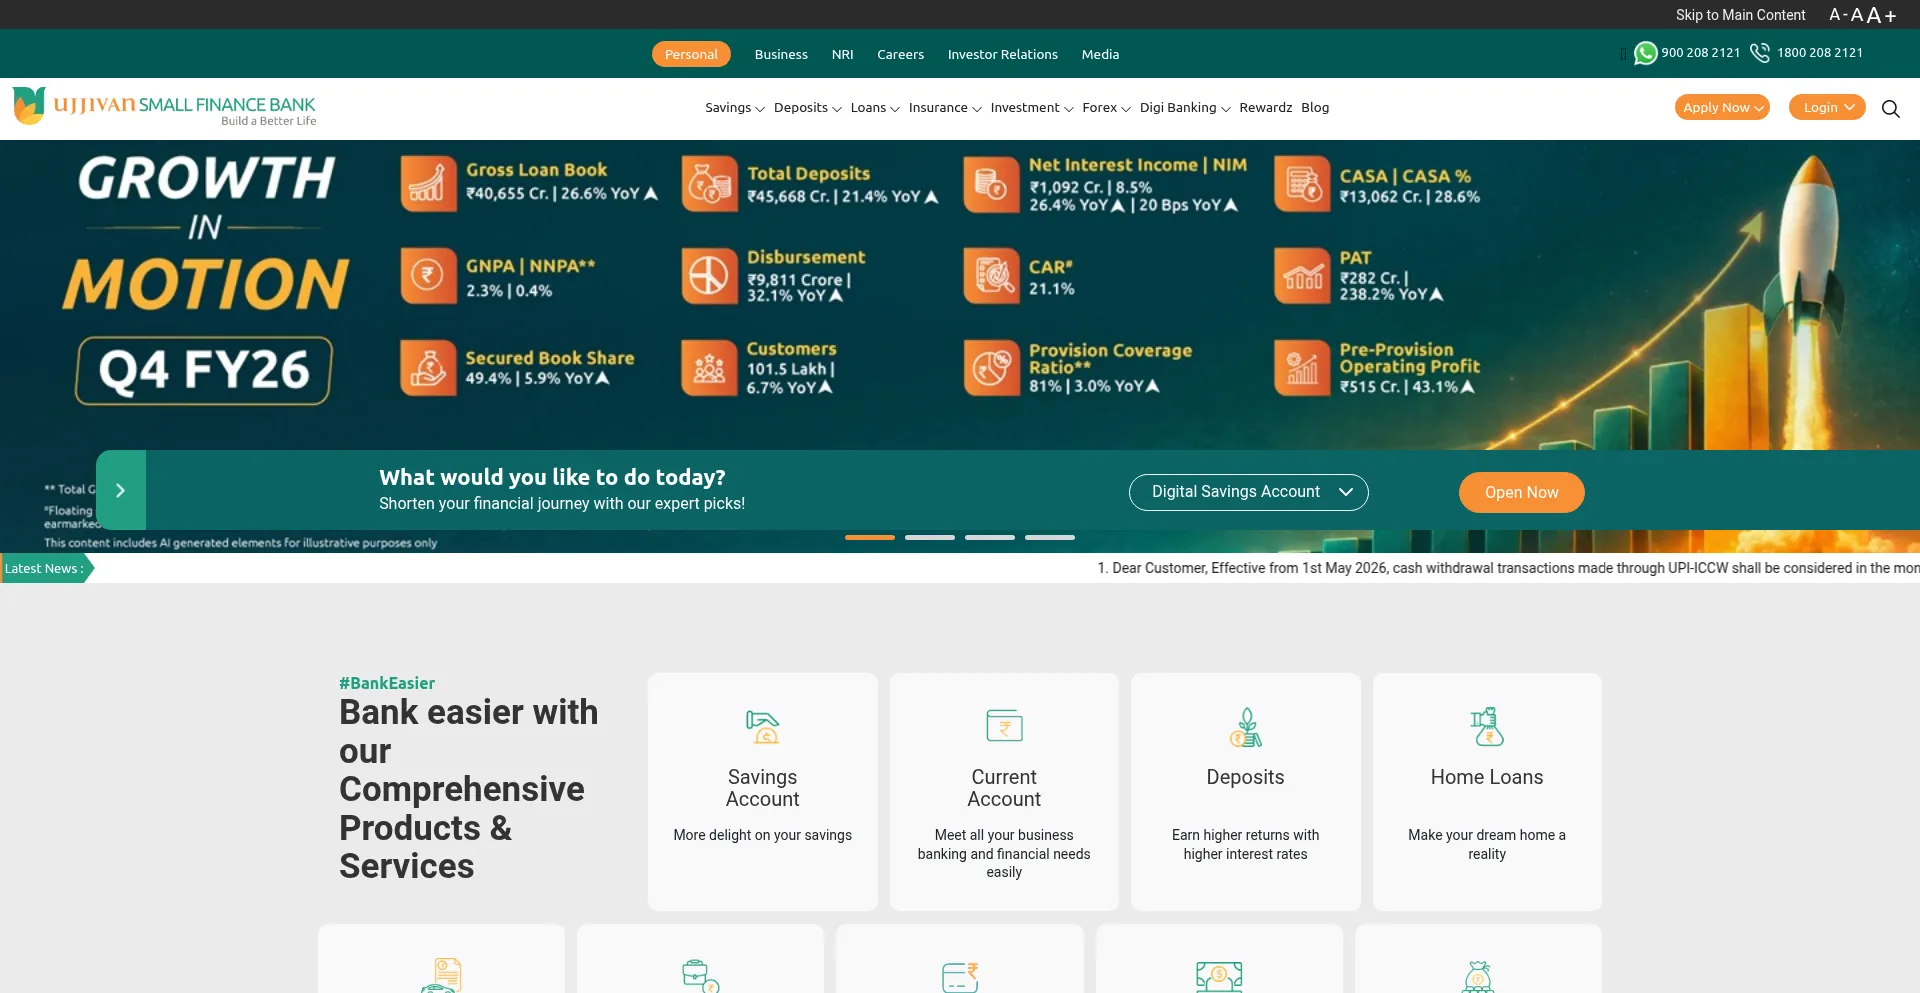Increase font size with A+ control
Viewport: 1920px width, 993px height.
[1882, 15]
